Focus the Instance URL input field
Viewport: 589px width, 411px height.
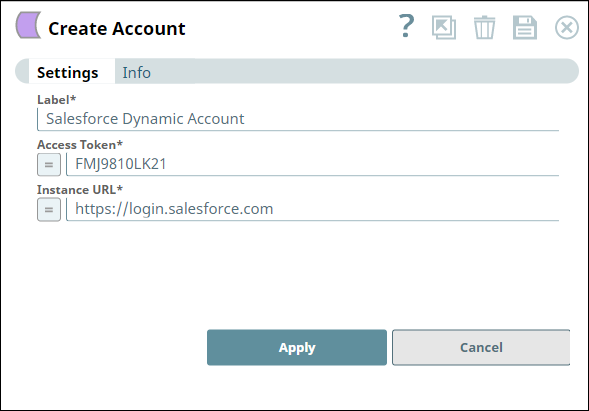(x=313, y=209)
